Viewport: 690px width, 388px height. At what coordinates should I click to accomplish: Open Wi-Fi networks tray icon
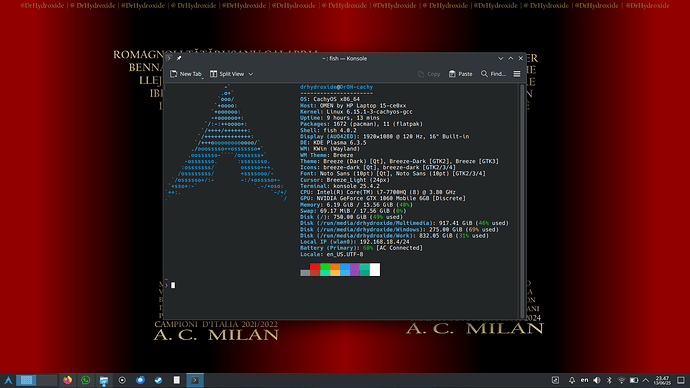(x=621, y=380)
